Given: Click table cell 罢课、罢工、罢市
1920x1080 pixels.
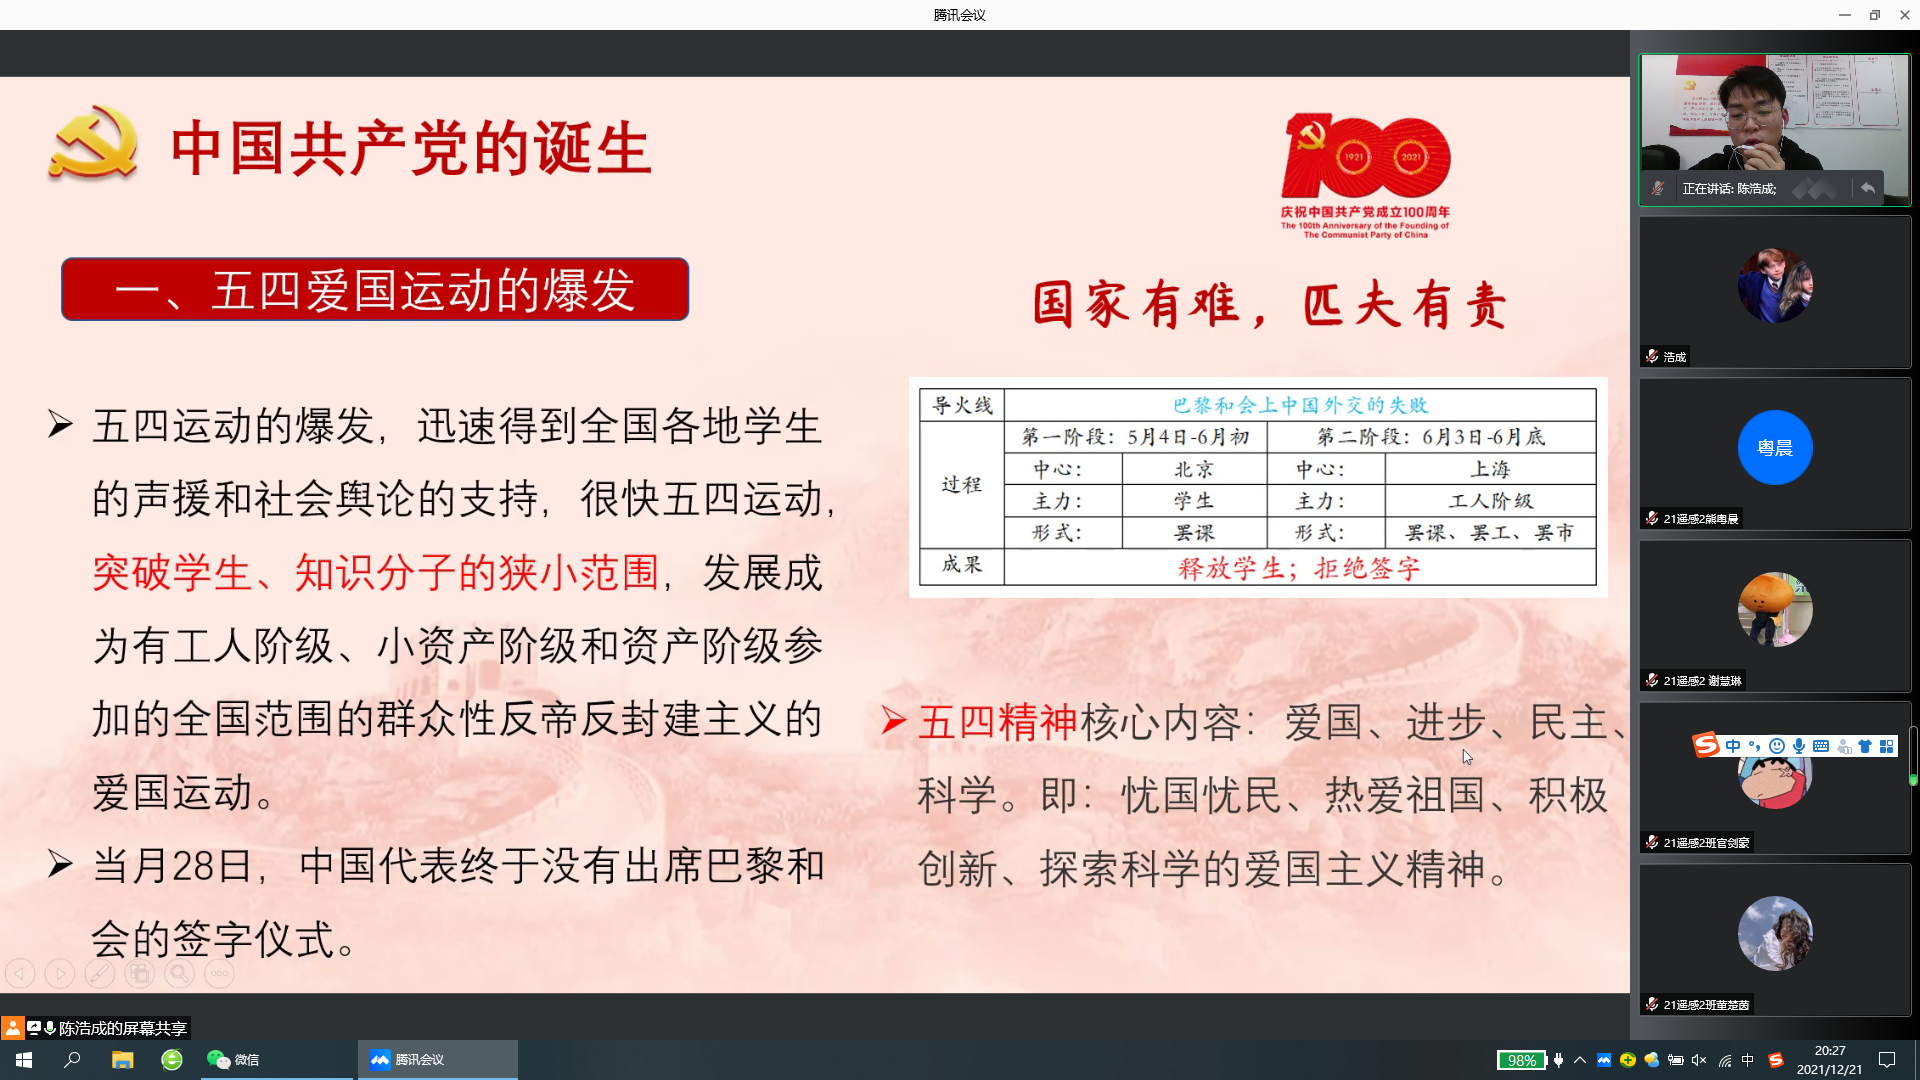Looking at the screenshot, I should (x=1490, y=532).
